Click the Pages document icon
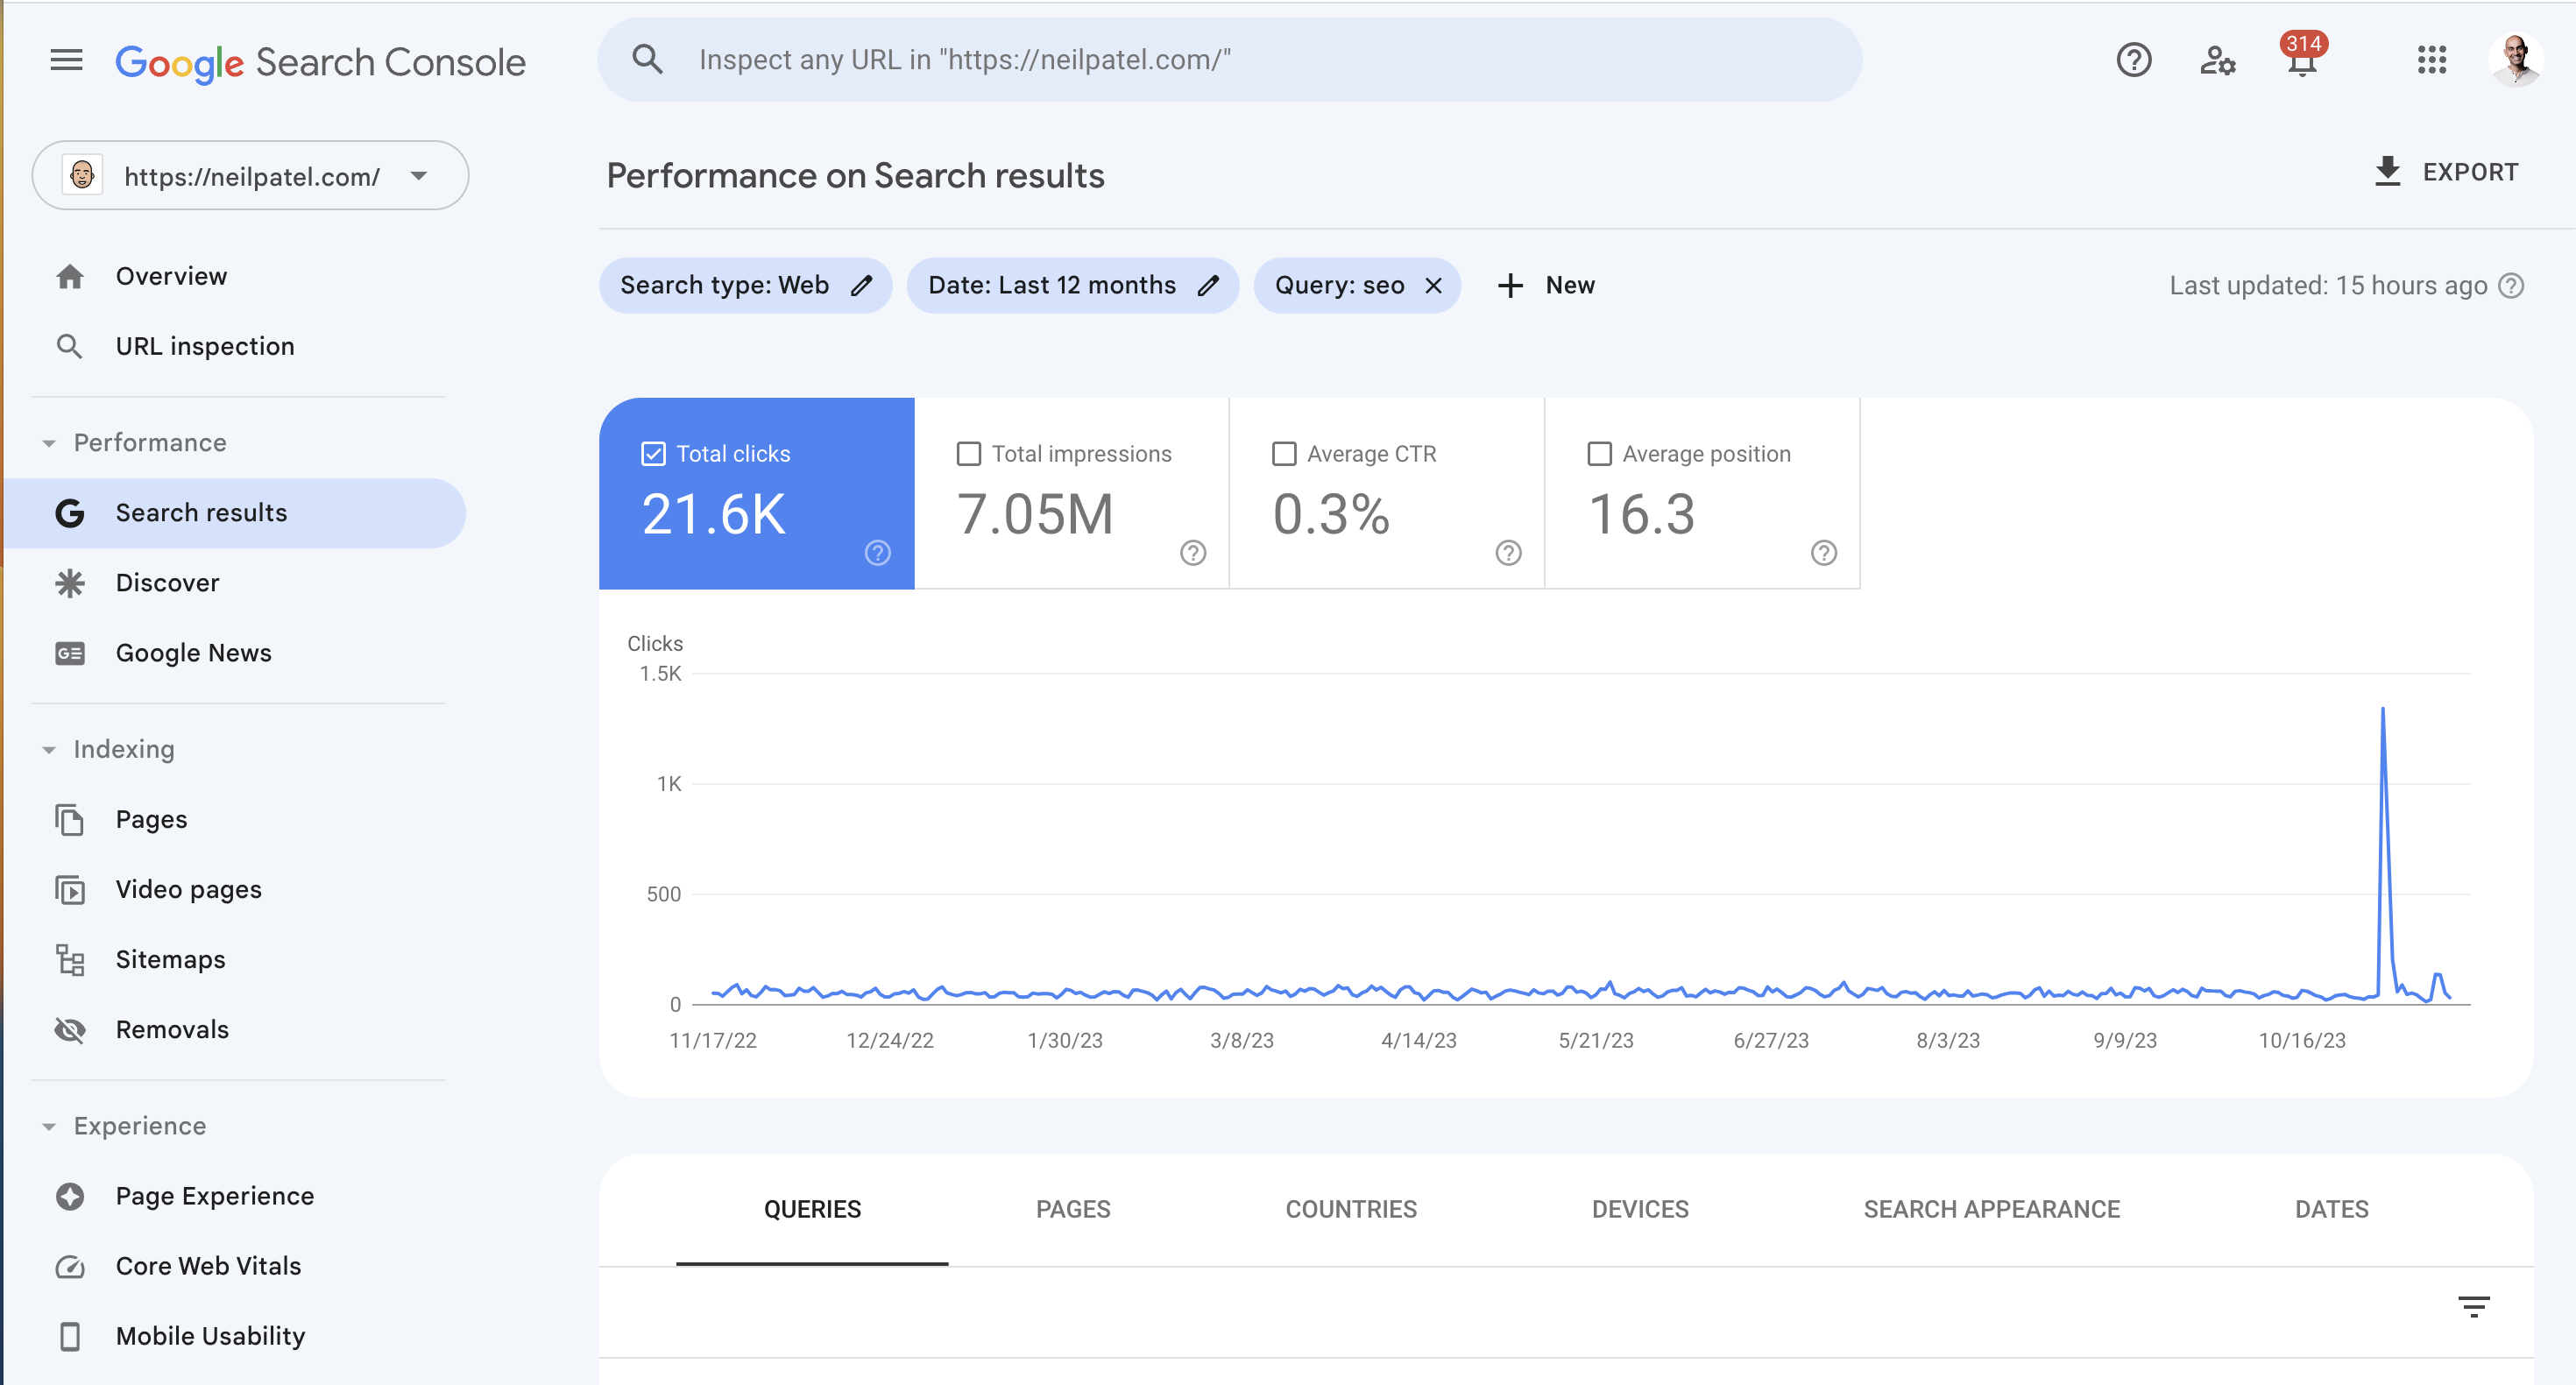This screenshot has width=2576, height=1385. click(69, 820)
